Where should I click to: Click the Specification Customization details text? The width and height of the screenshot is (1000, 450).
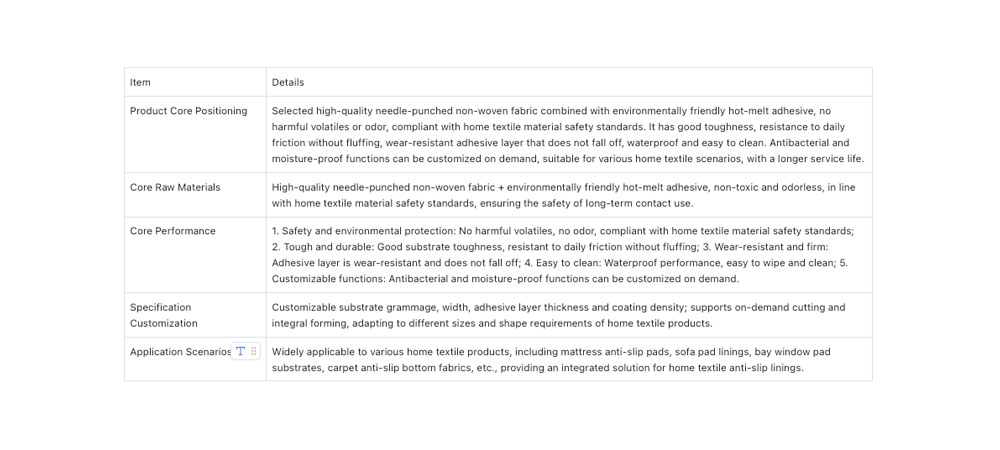567,315
